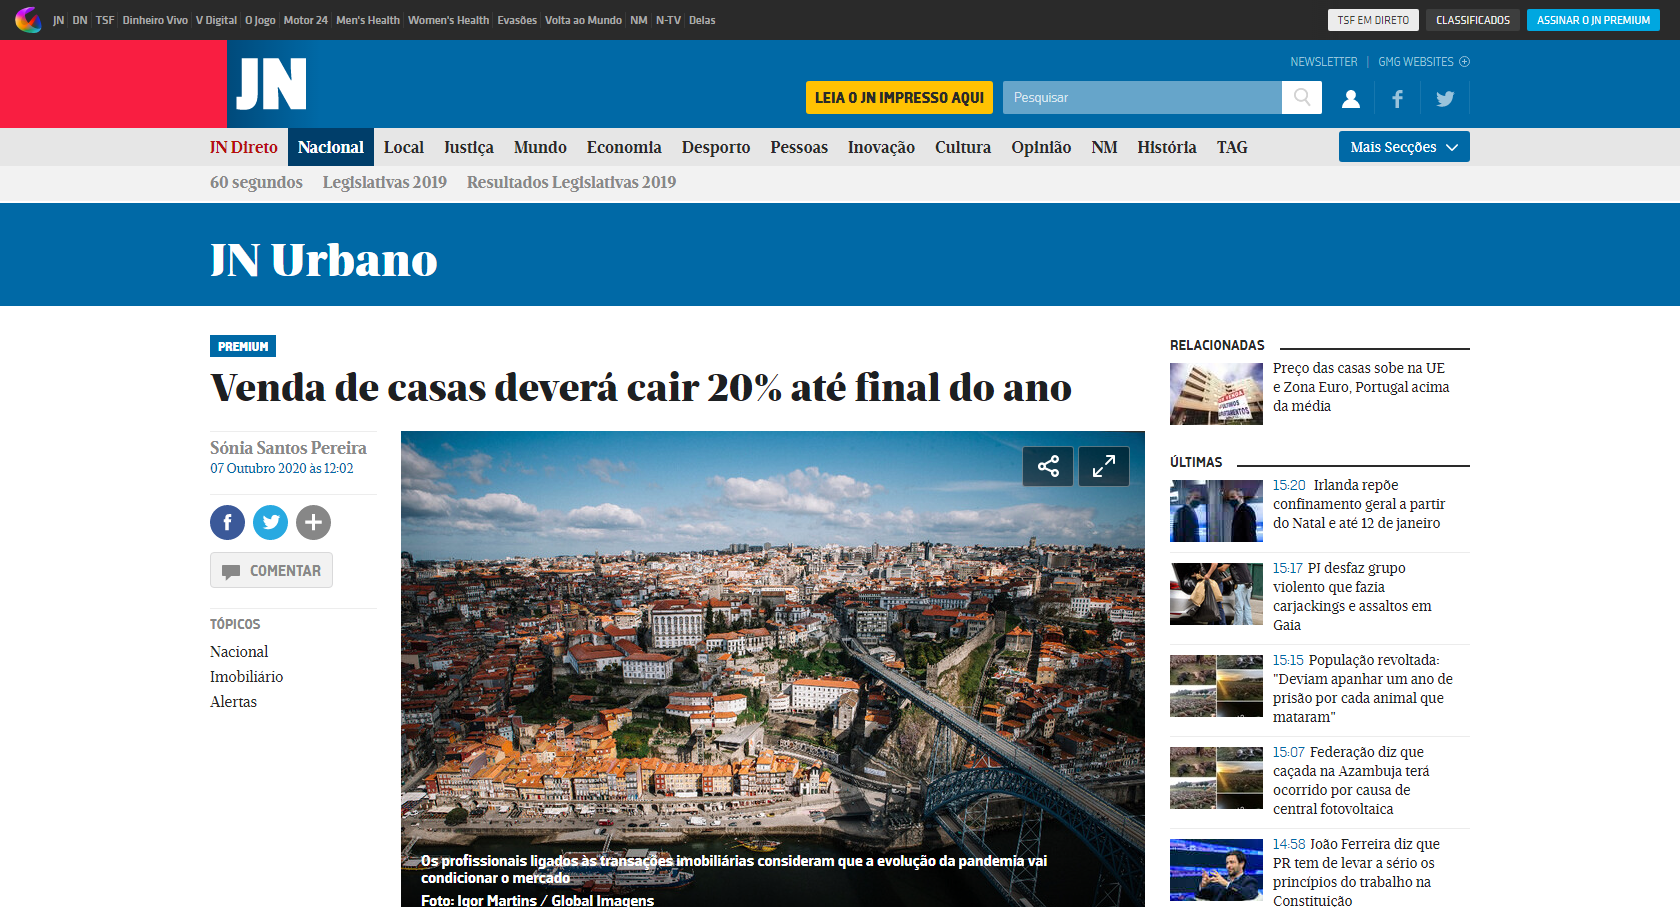This screenshot has width=1680, height=907.
Task: Open thumbnail for Irlanda confinamento story
Action: [x=1216, y=511]
